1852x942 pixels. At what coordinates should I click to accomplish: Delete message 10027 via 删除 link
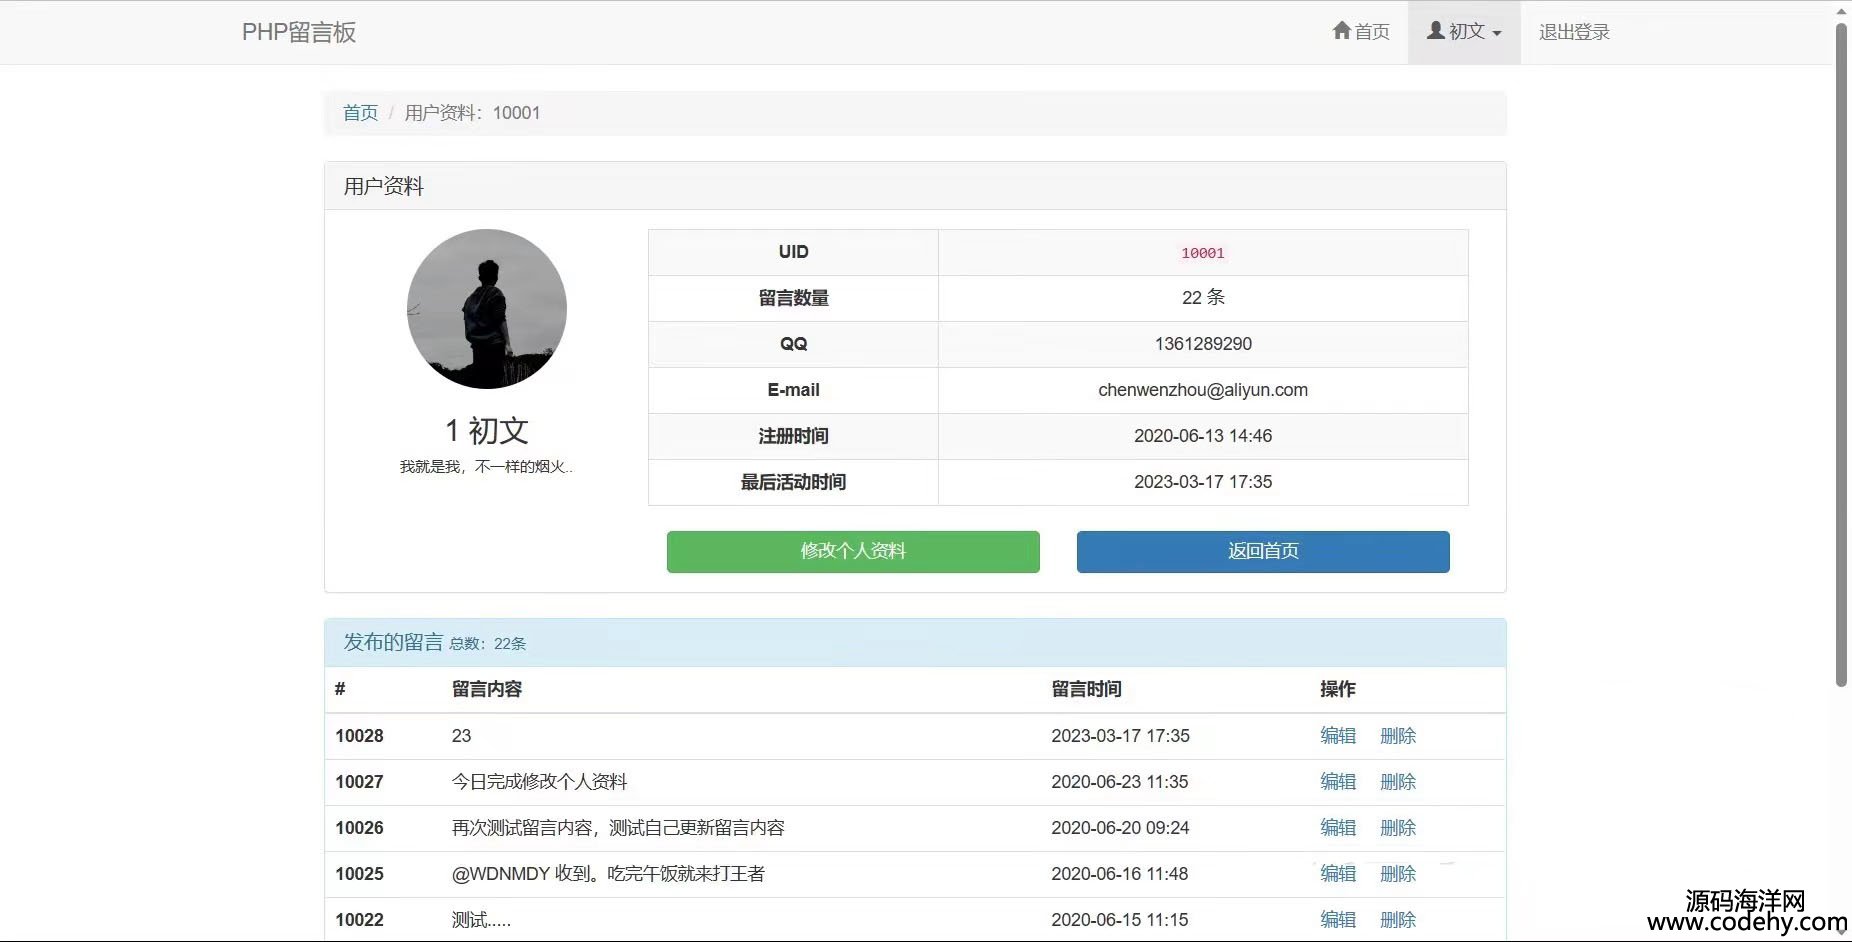point(1397,782)
